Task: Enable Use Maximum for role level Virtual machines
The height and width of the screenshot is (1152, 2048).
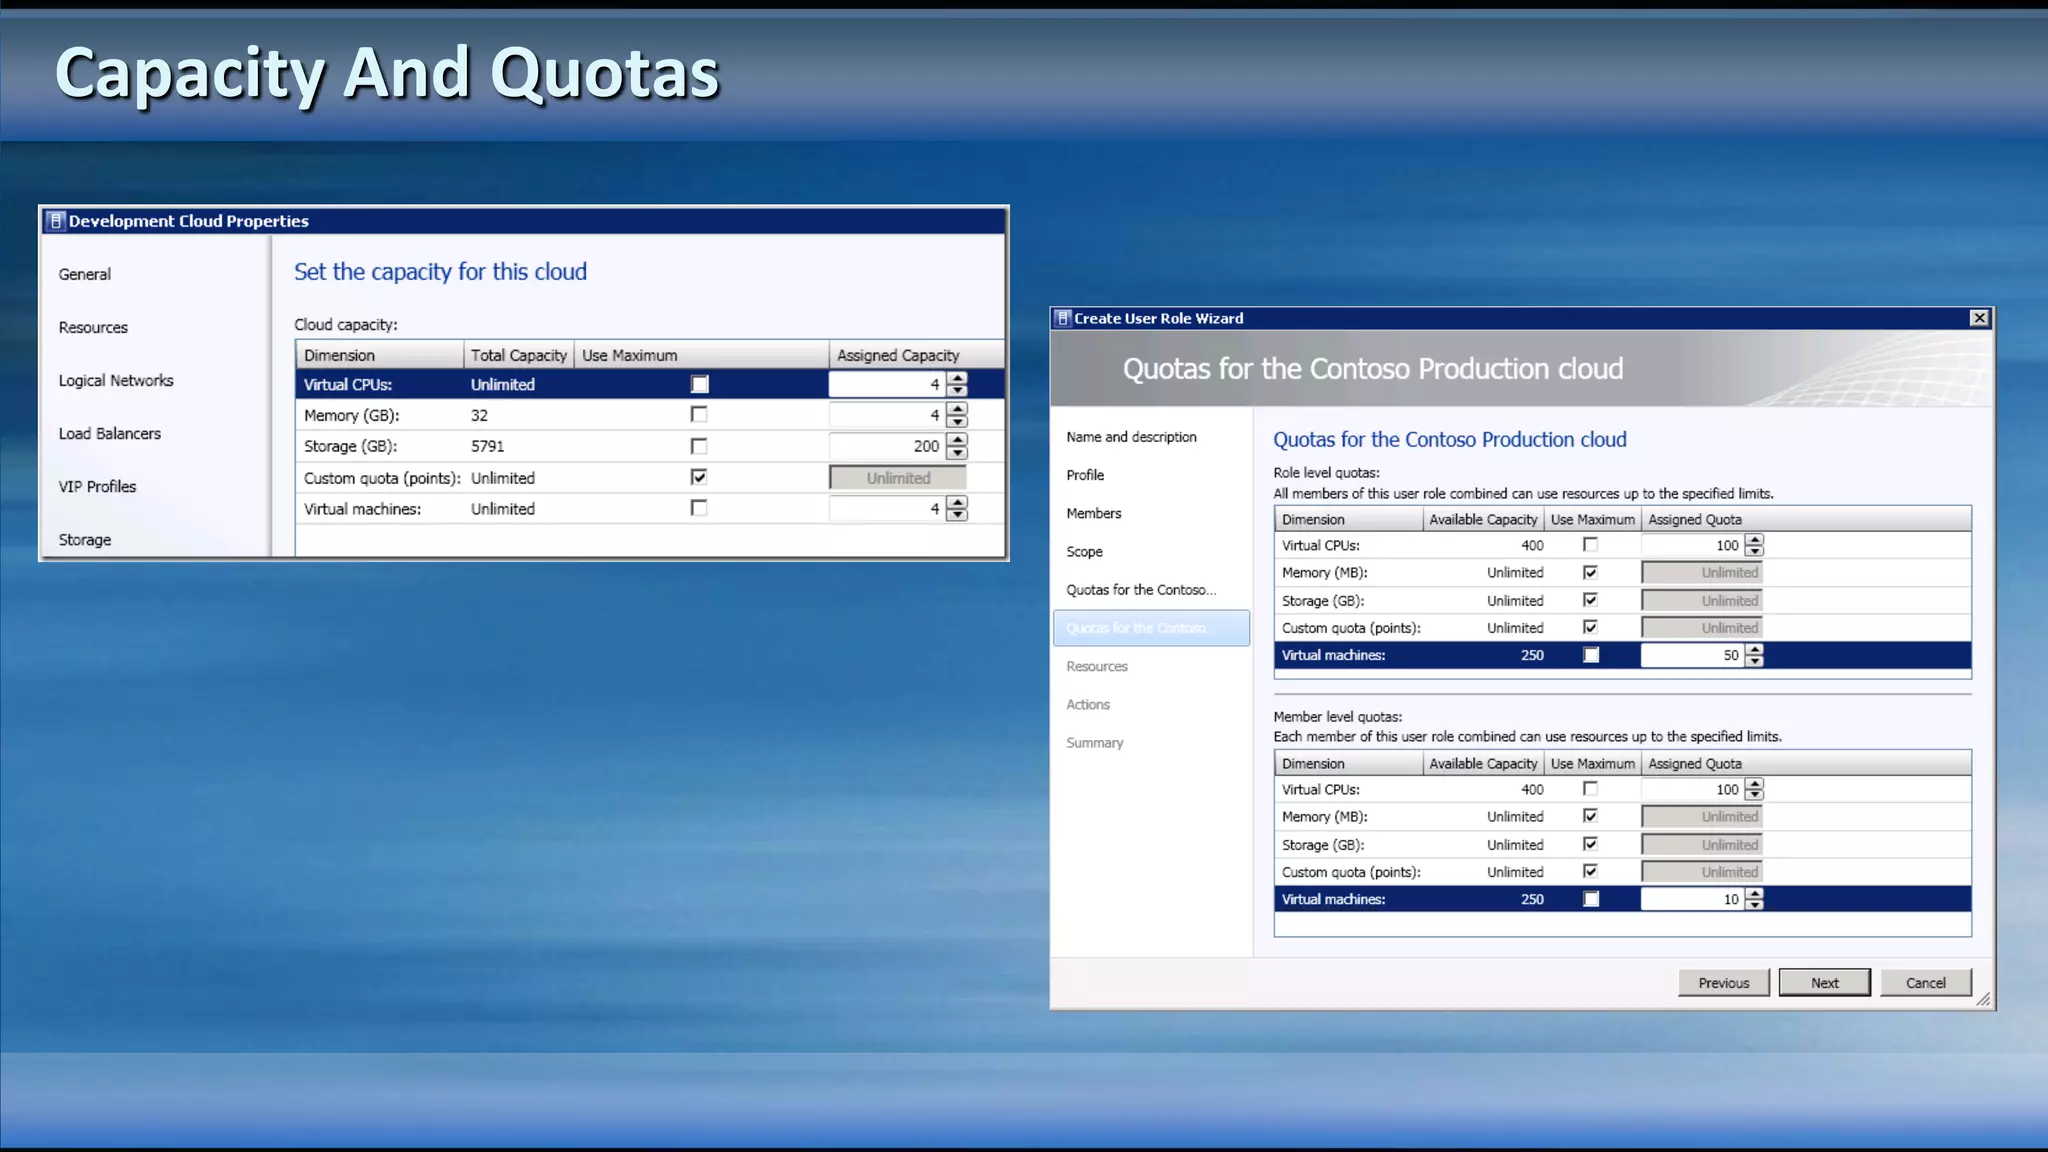Action: 1591,655
